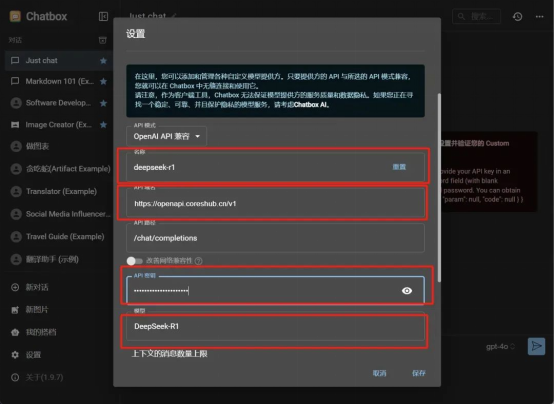Screen dimensions: 554x404
Task: Open the three-dots more options menu
Action: coord(539,17)
